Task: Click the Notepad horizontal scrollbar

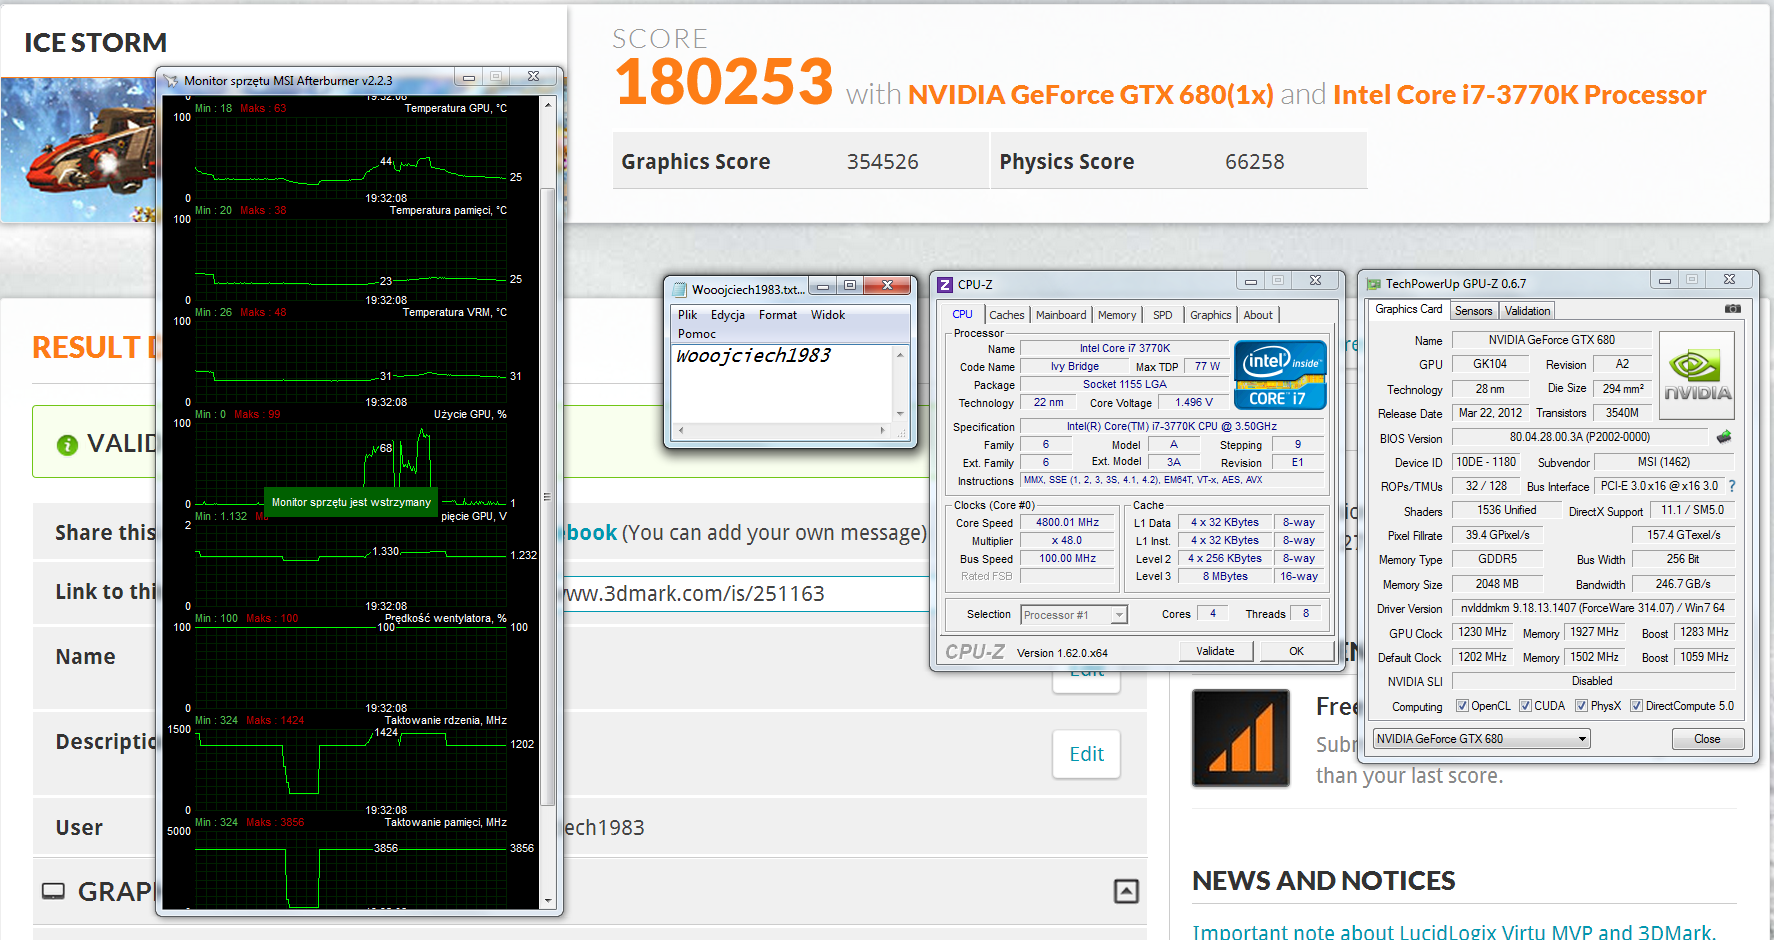Action: (x=782, y=430)
